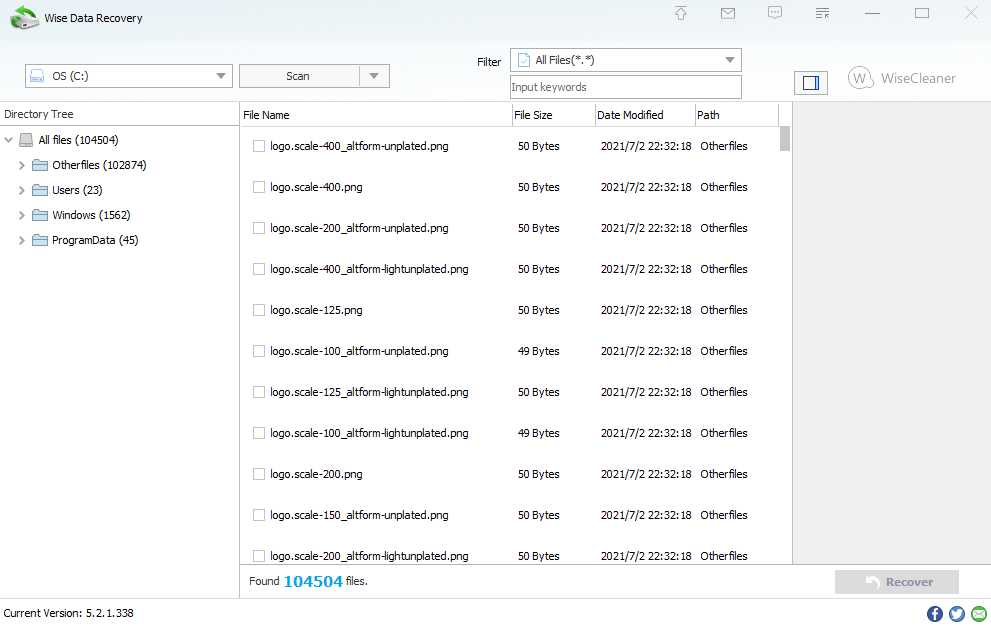Open the main menu list icon

pos(822,13)
